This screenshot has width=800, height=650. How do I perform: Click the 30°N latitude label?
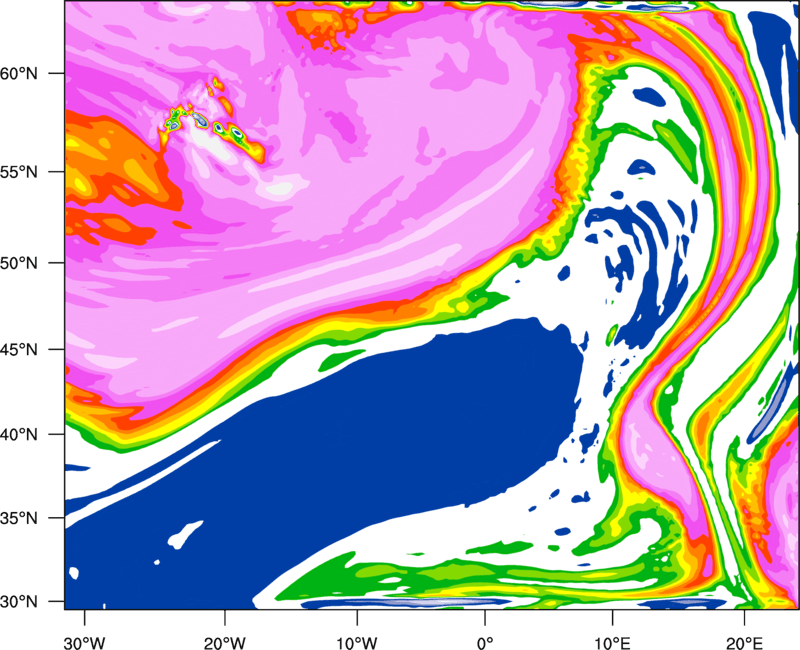tap(19, 602)
